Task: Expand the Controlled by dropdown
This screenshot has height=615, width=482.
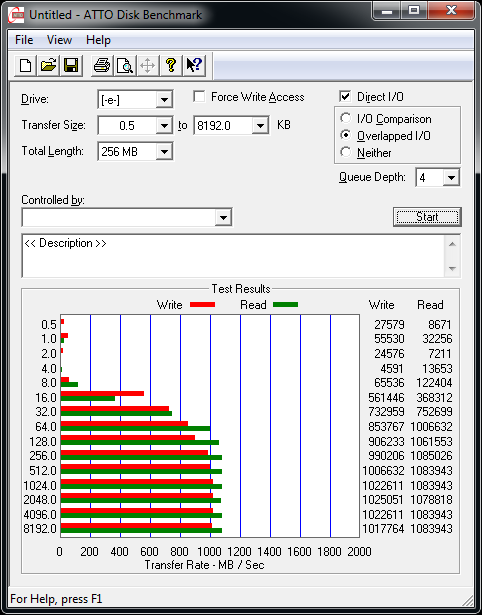Action: coord(223,217)
